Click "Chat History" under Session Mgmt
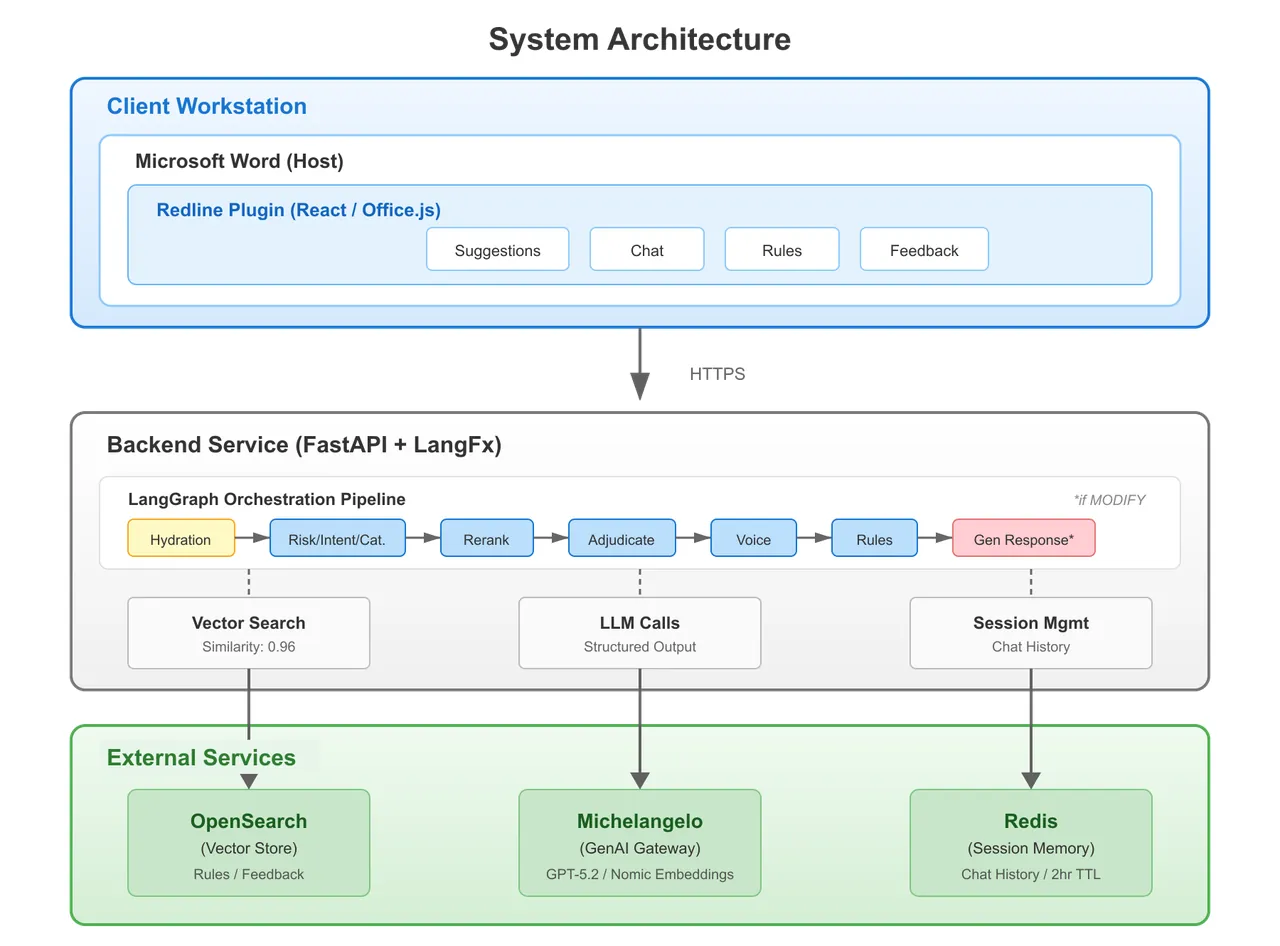This screenshot has height=946, width=1280. [x=1031, y=647]
